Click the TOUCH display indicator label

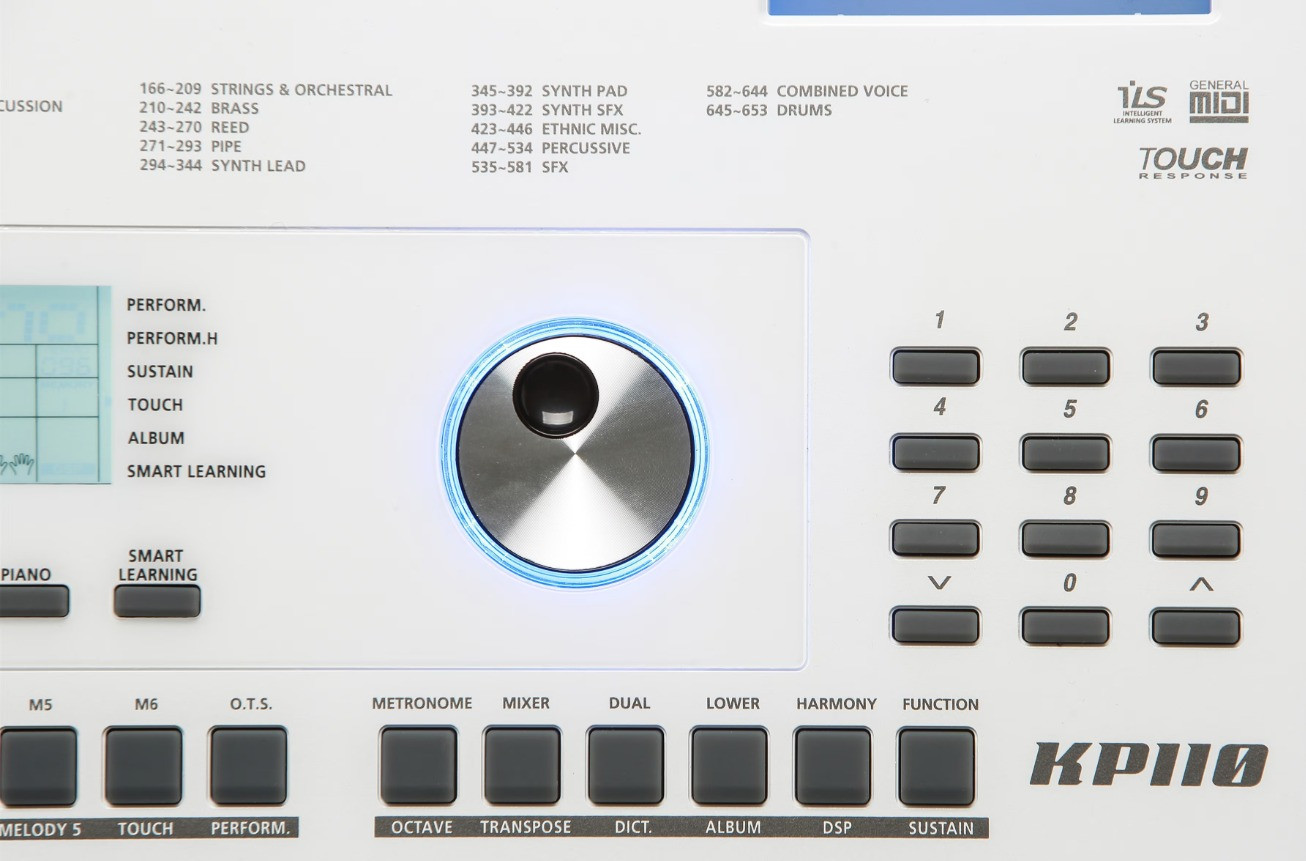coord(155,405)
